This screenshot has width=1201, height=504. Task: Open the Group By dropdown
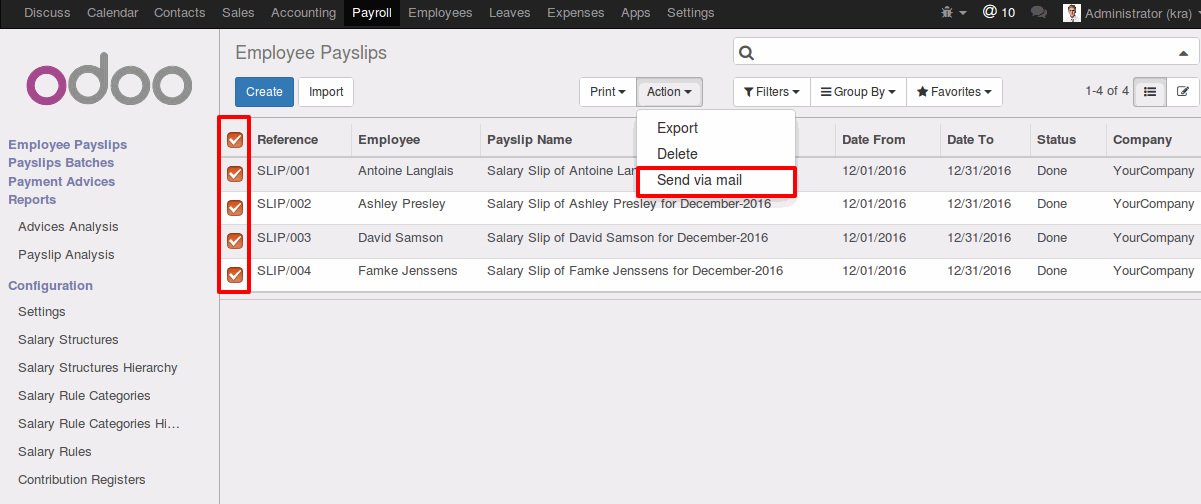858,92
